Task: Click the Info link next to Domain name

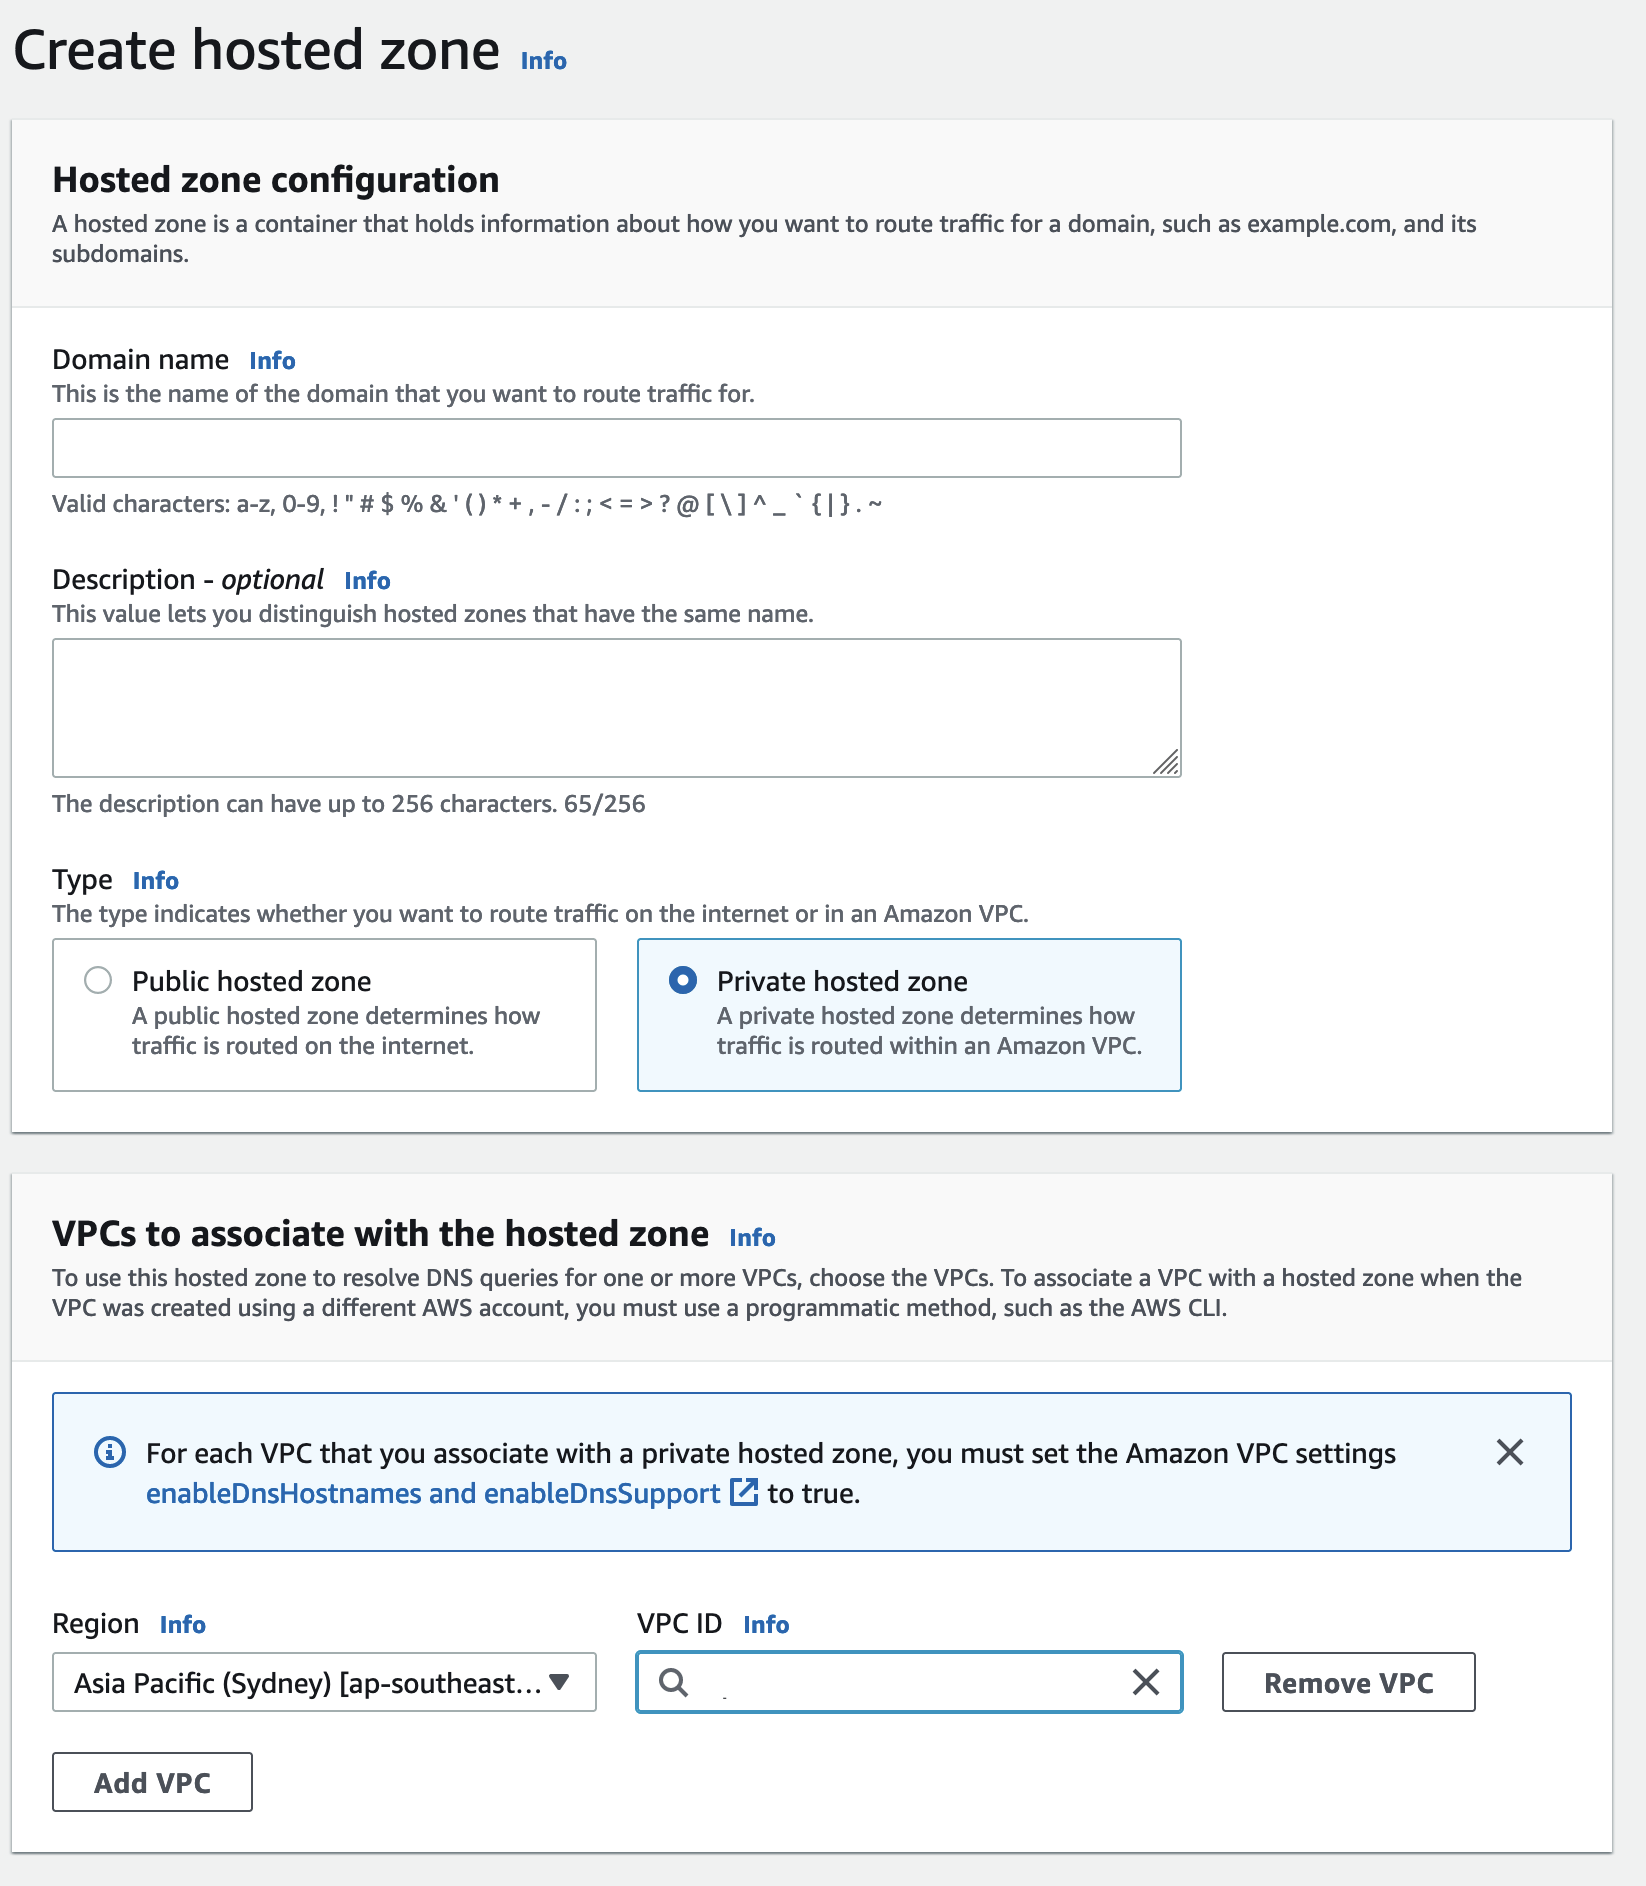Action: pyautogui.click(x=271, y=360)
